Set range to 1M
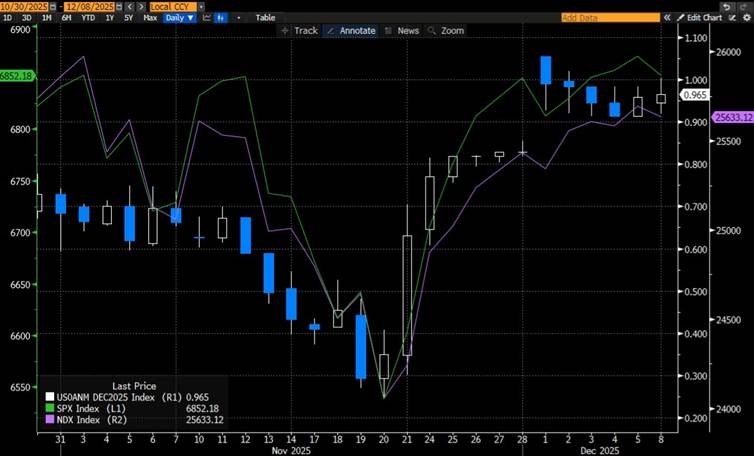The image size is (754, 456). click(47, 18)
